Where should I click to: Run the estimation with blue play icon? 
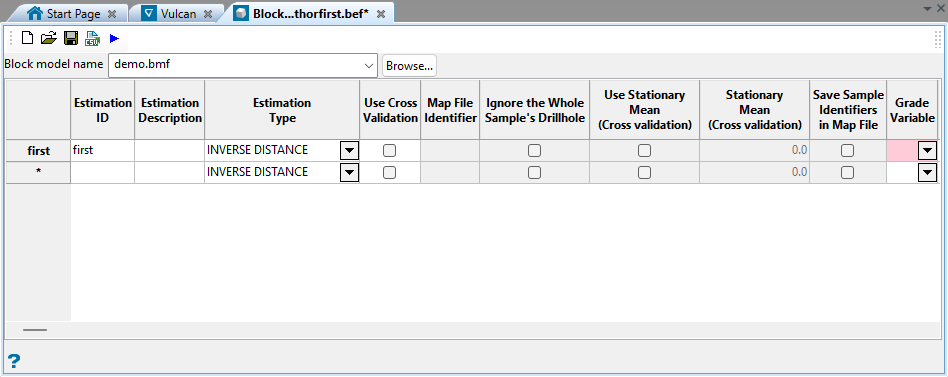114,39
